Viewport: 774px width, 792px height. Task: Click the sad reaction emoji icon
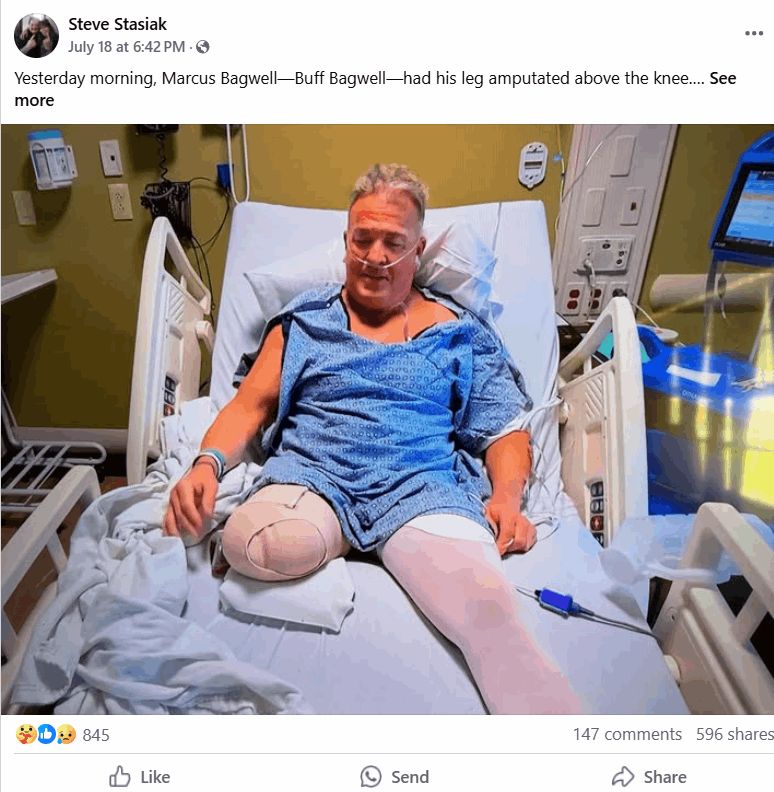click(x=66, y=734)
